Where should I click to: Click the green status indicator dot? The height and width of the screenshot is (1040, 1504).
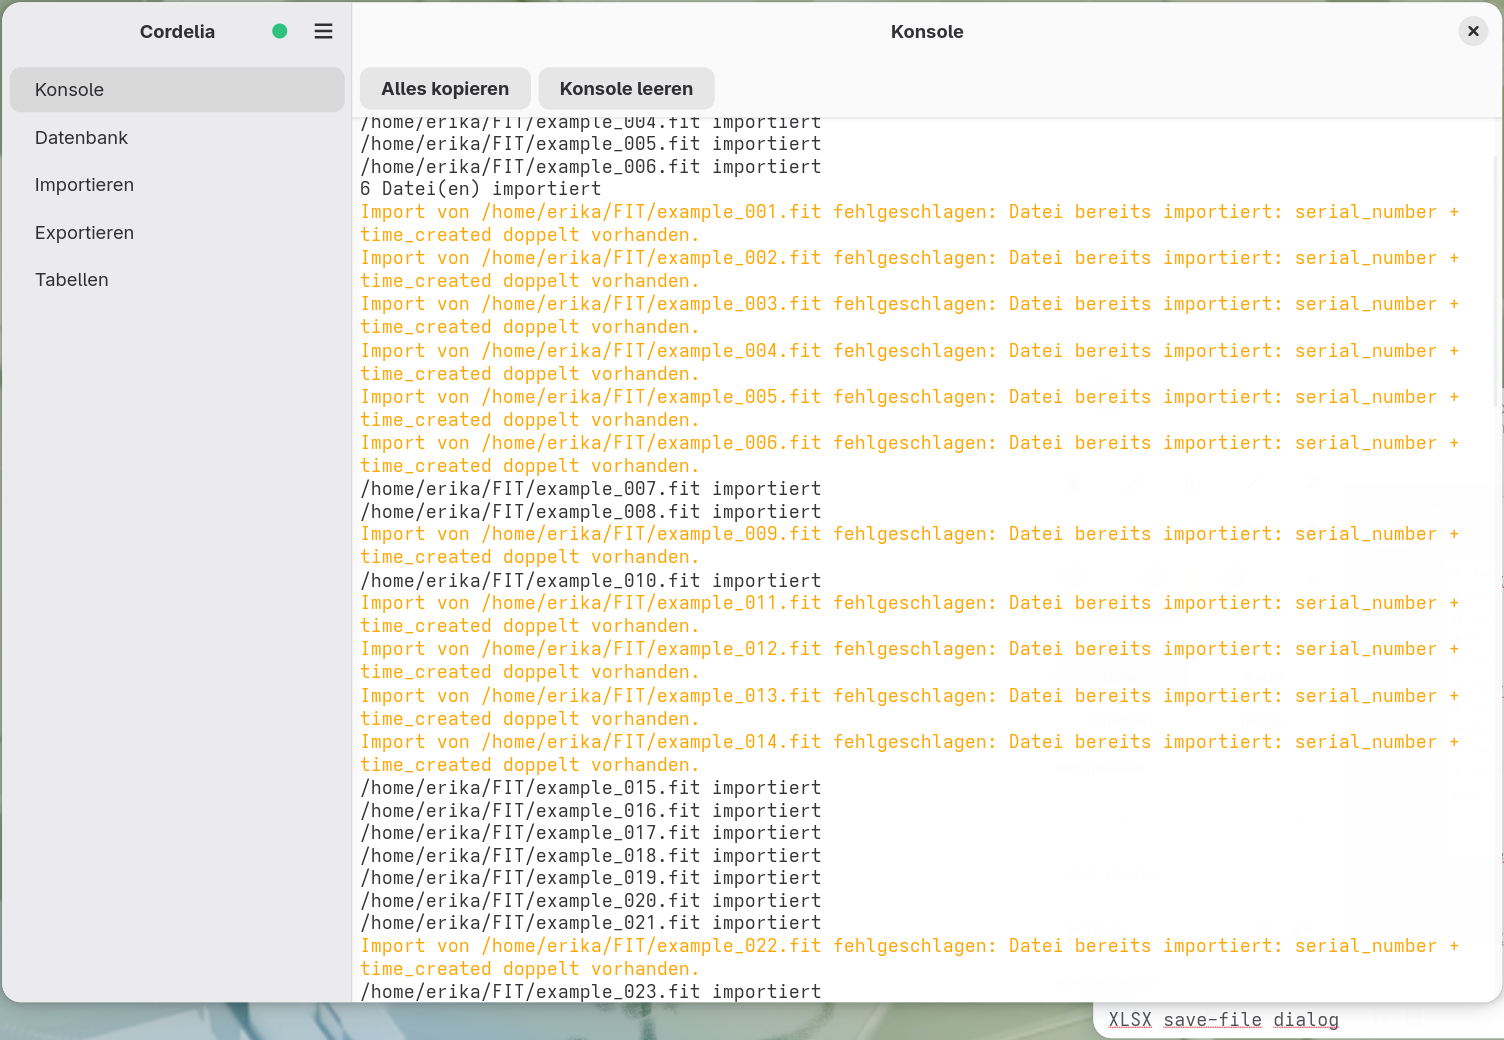(280, 31)
